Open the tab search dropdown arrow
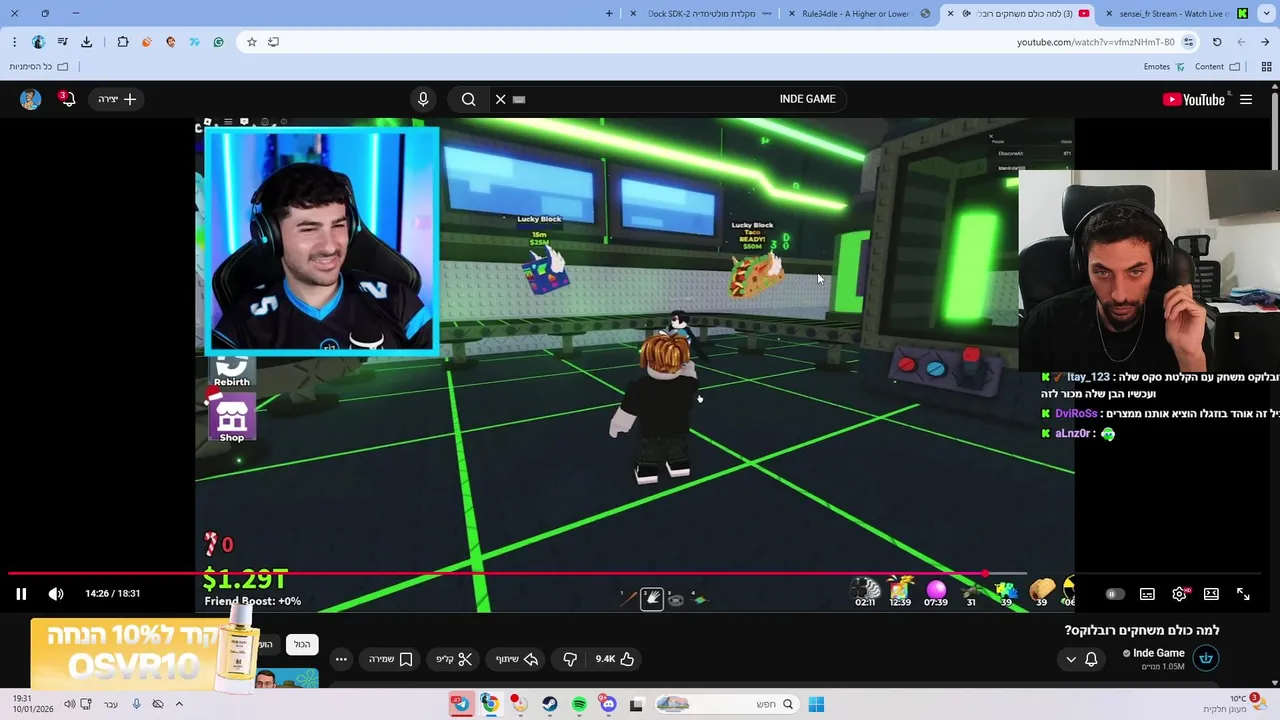 click(x=1265, y=14)
